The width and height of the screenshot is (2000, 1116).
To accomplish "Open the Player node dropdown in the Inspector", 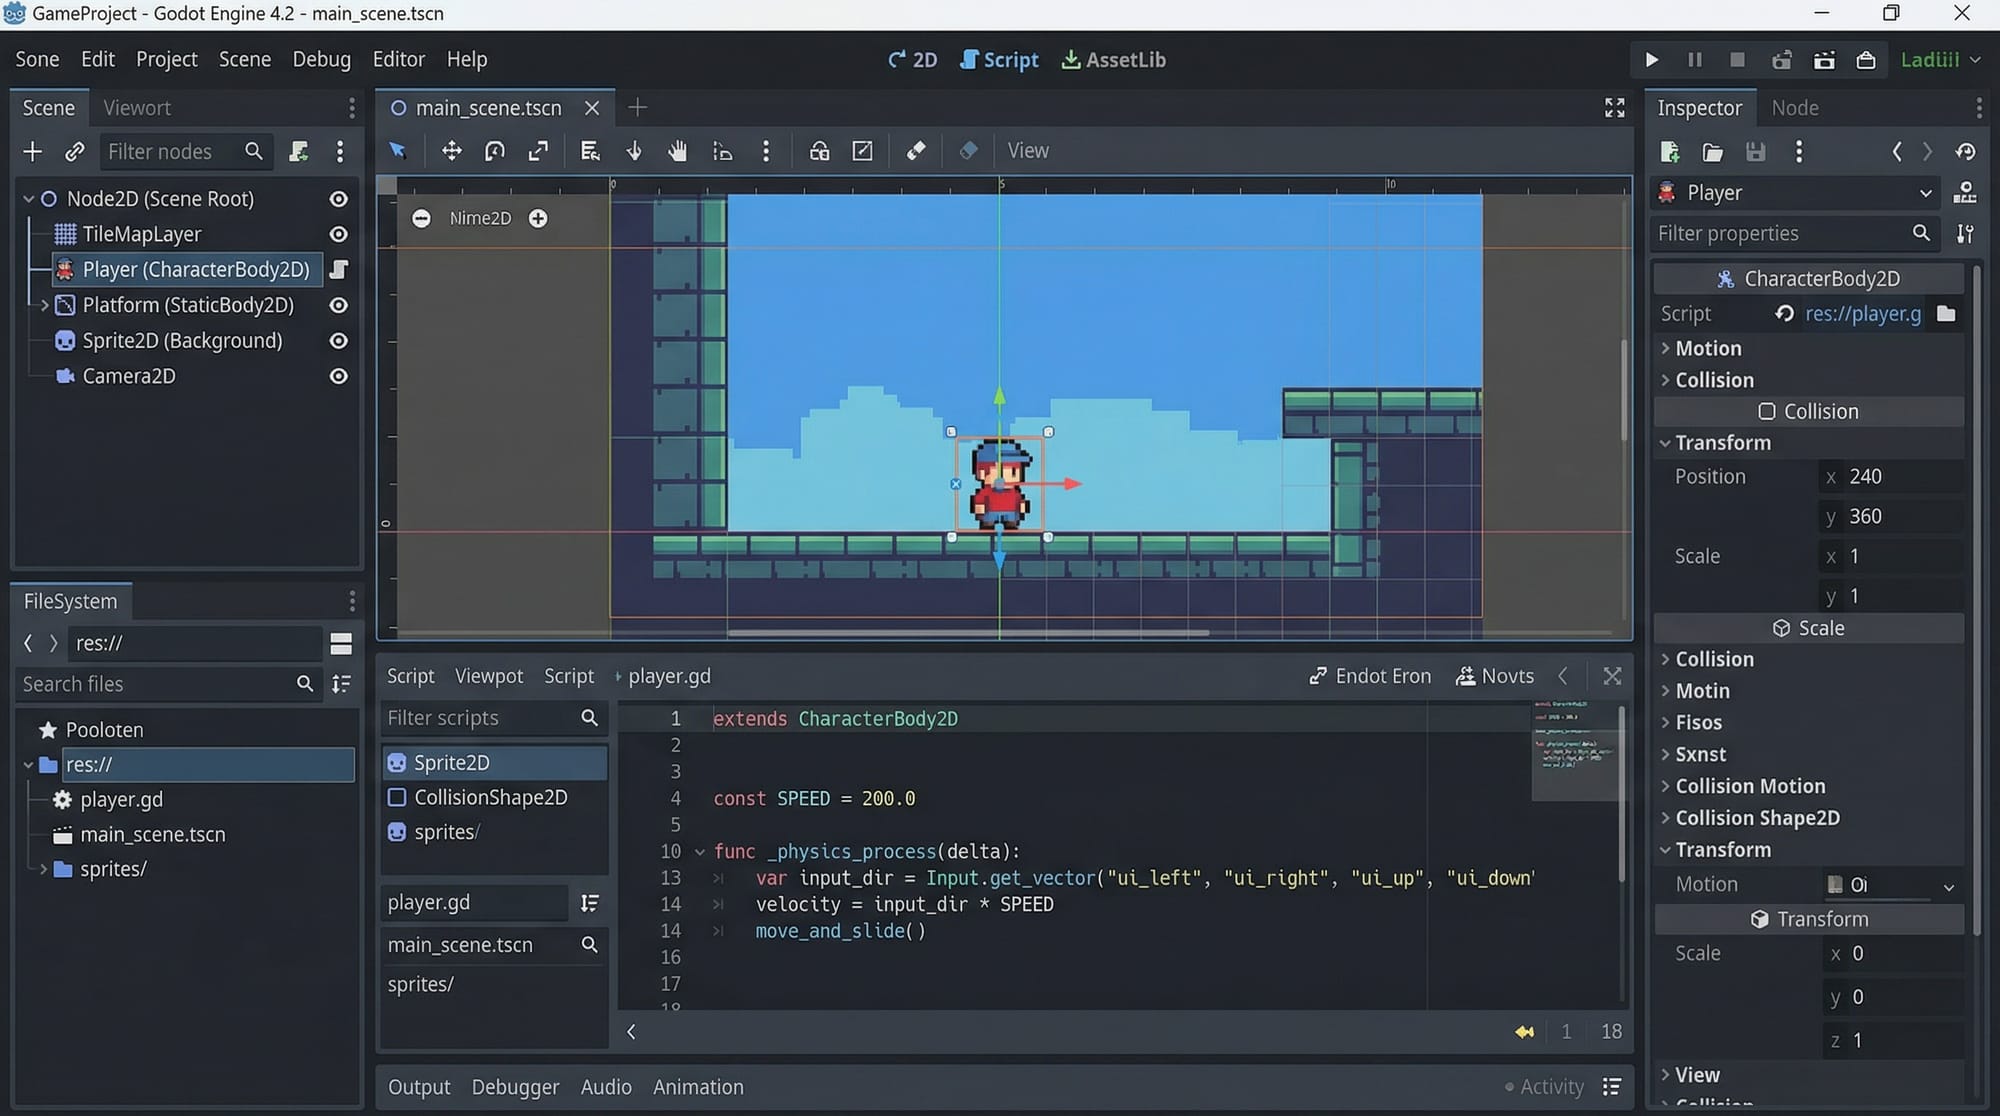I will (1926, 192).
